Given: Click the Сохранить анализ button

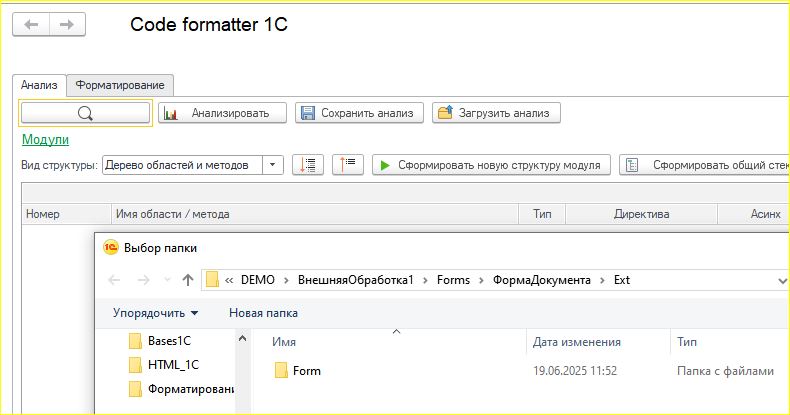Looking at the screenshot, I should point(359,113).
